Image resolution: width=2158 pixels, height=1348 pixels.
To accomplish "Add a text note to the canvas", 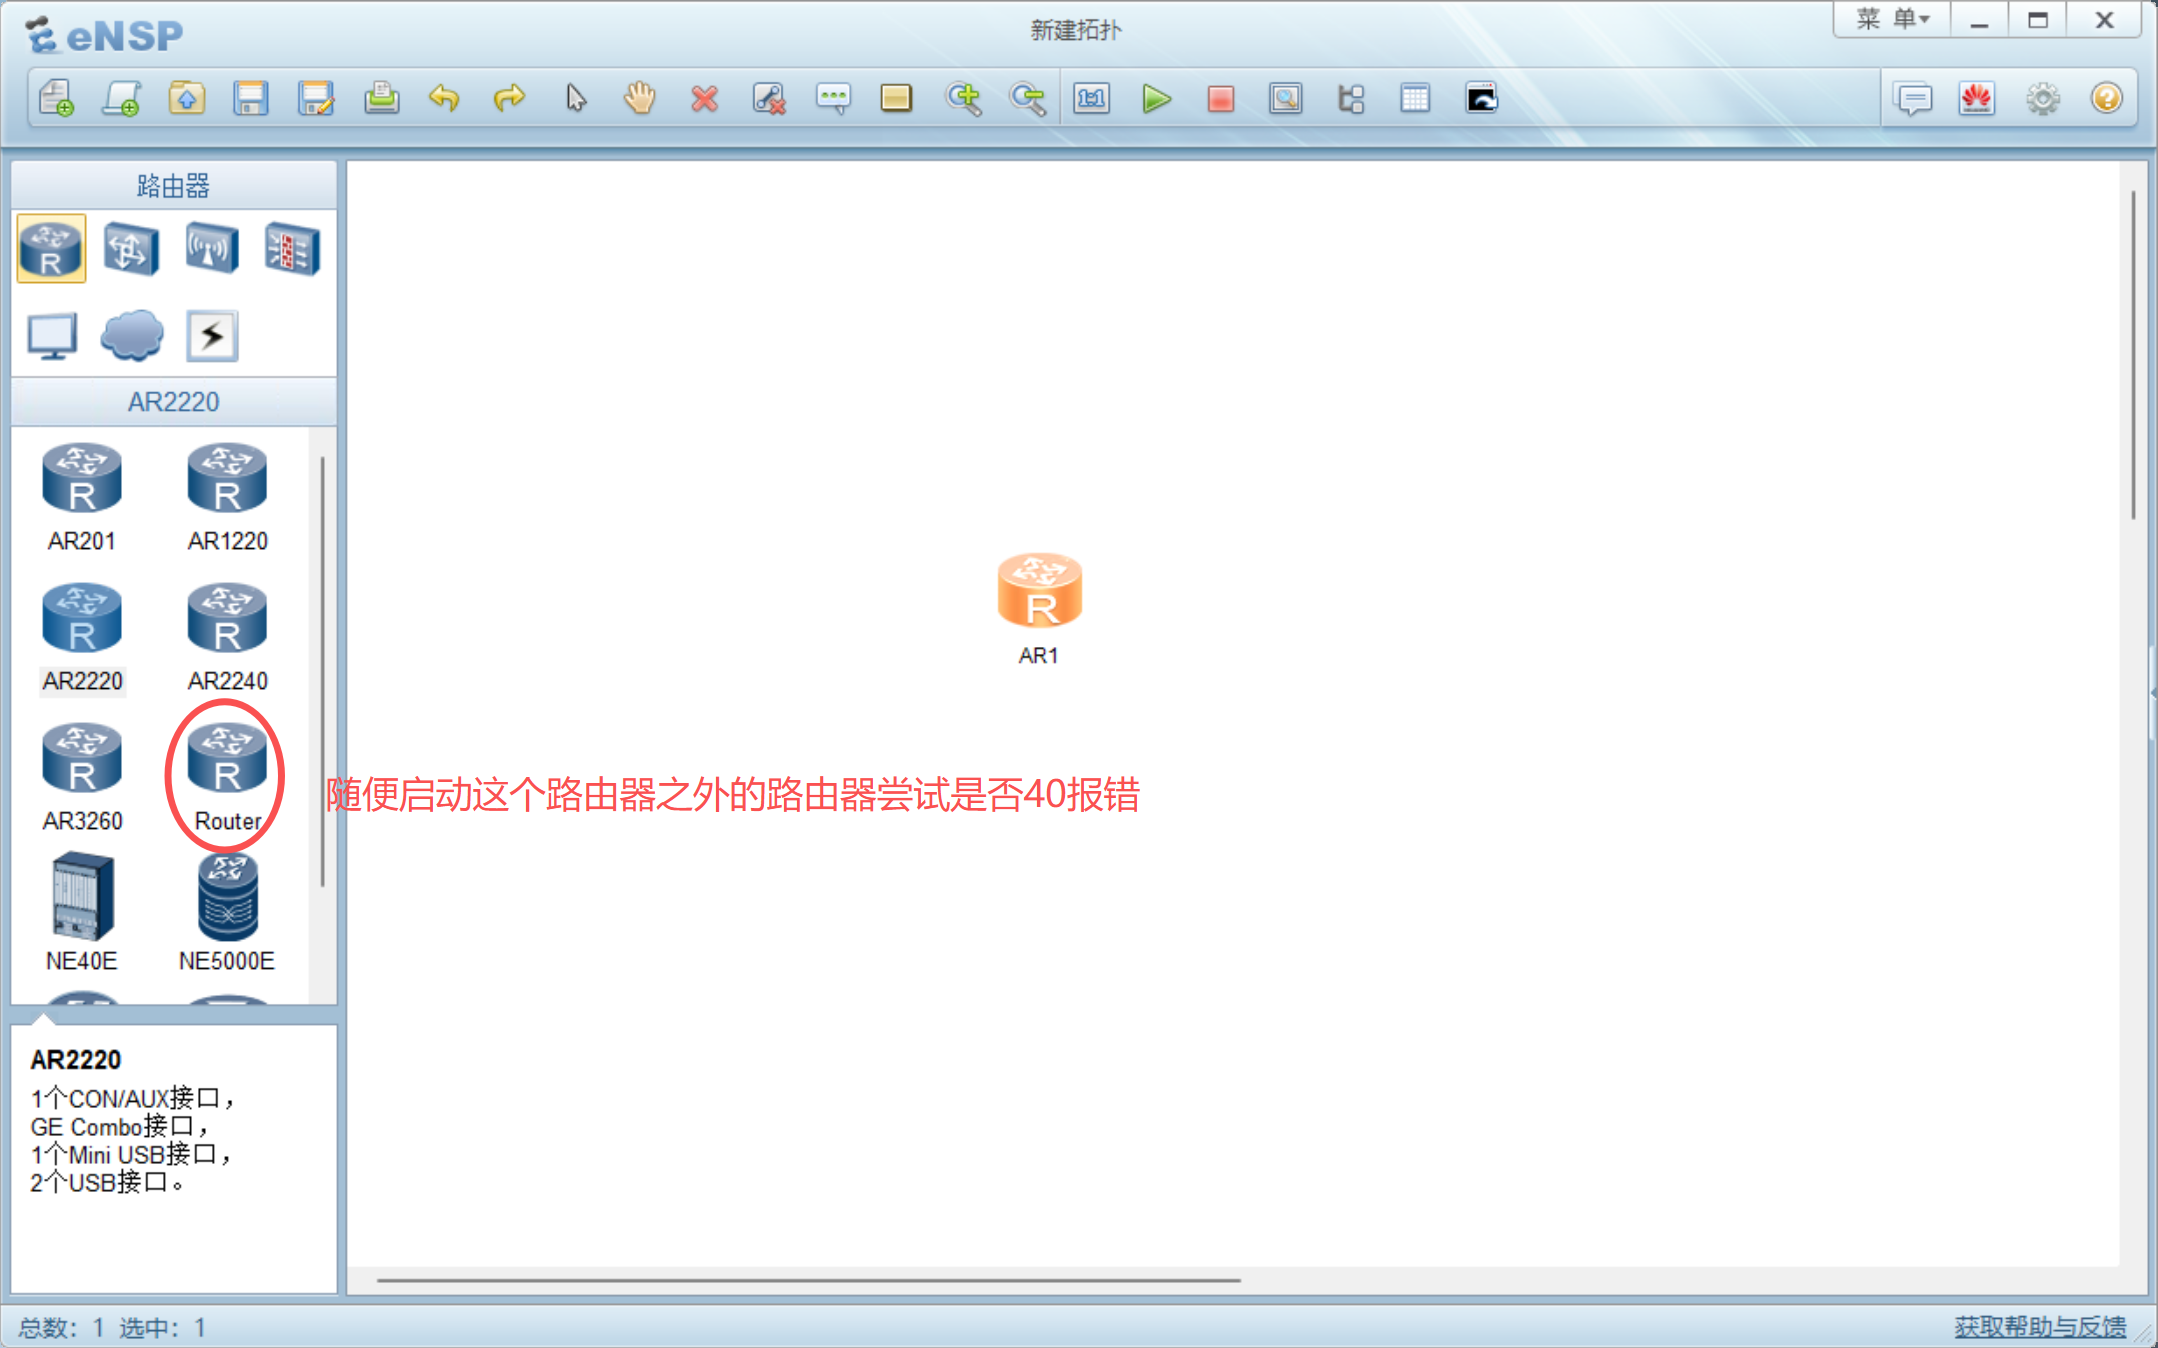I will [x=833, y=98].
